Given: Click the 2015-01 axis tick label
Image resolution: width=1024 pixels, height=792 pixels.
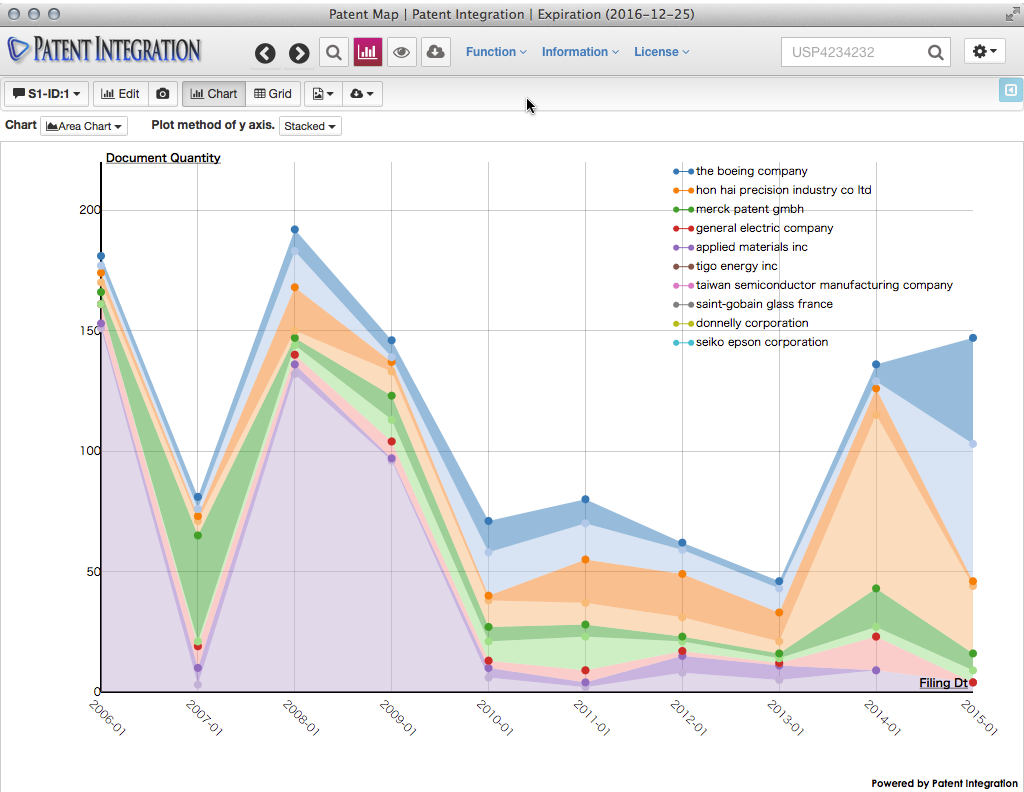Looking at the screenshot, I should (979, 718).
